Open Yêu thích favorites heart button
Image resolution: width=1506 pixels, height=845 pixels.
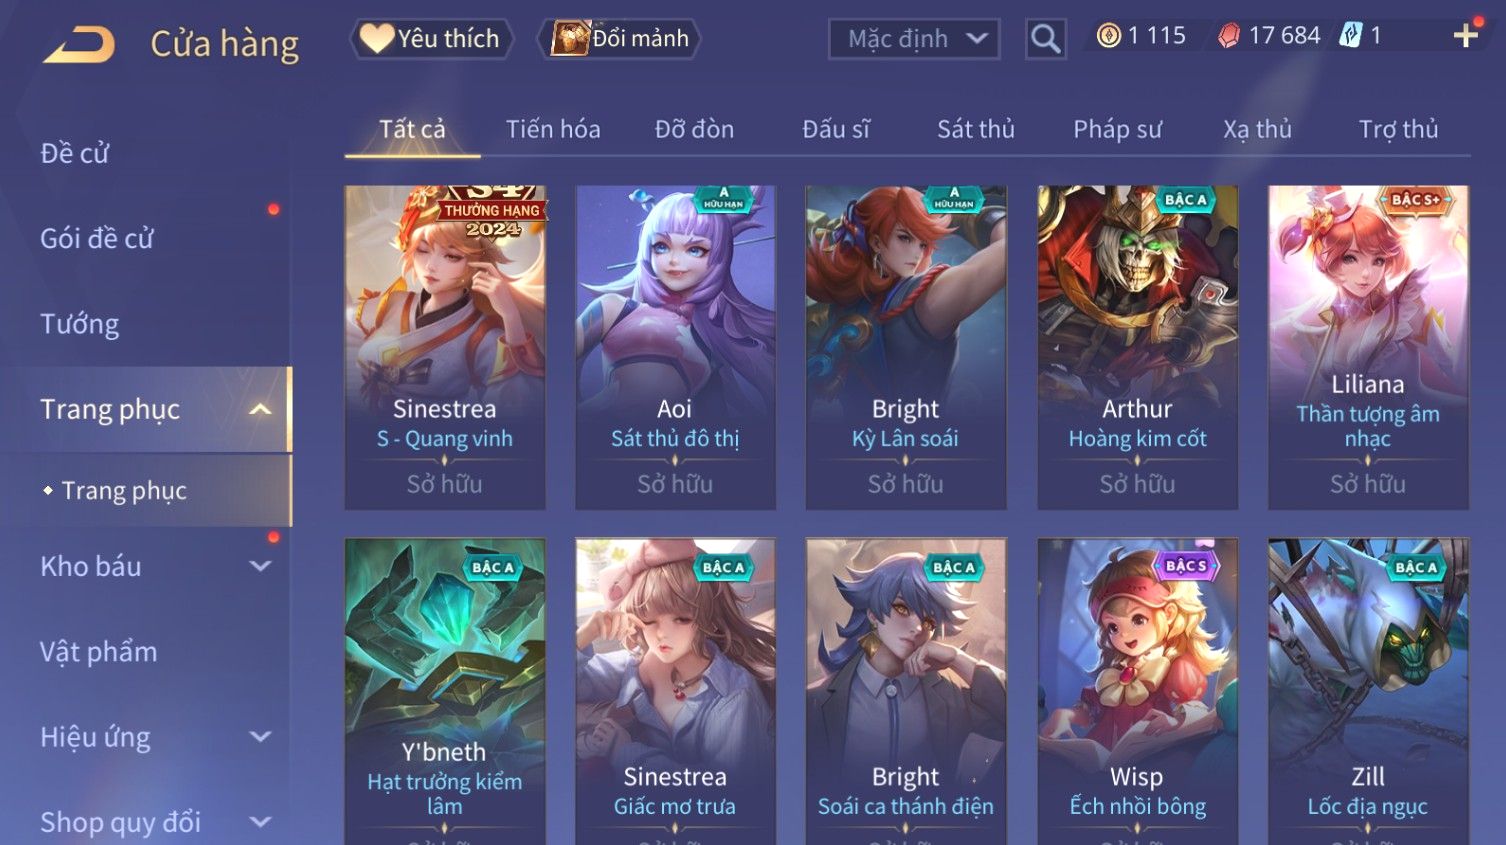pyautogui.click(x=431, y=39)
